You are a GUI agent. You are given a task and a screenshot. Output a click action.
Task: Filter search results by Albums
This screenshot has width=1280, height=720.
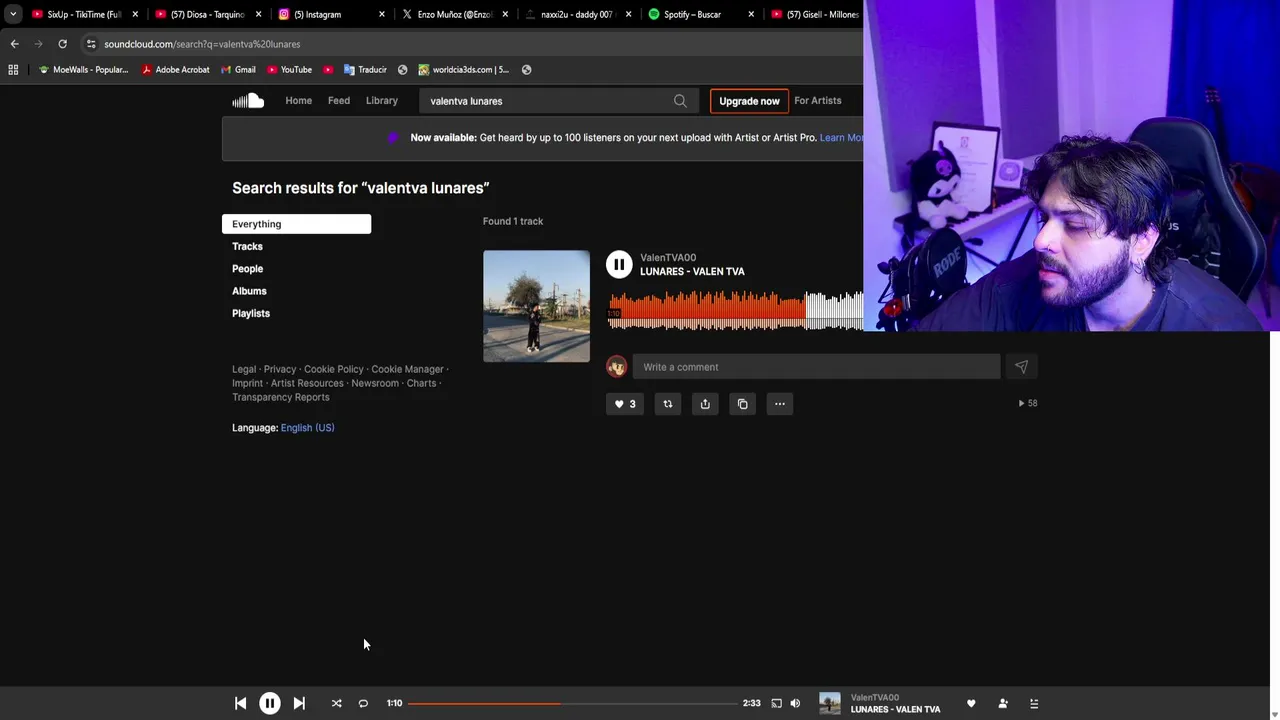point(249,291)
